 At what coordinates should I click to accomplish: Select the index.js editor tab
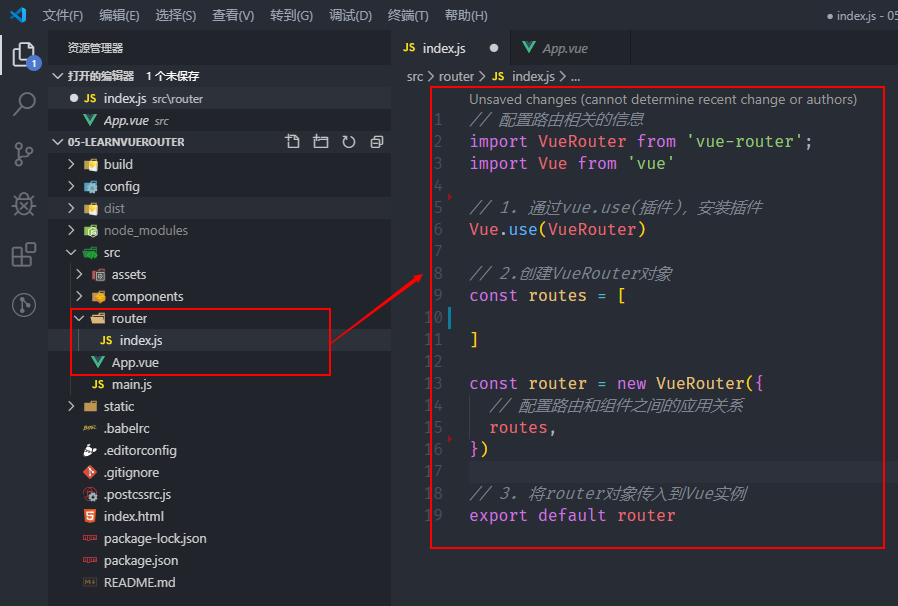(451, 48)
